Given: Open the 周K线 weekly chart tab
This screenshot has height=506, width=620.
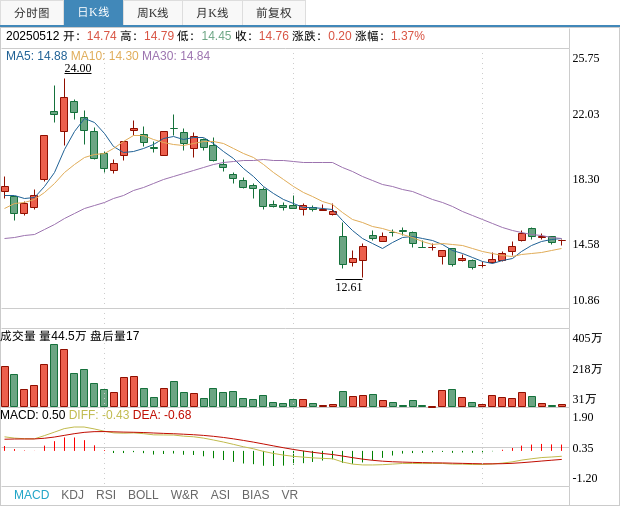Looking at the screenshot, I should tap(153, 13).
